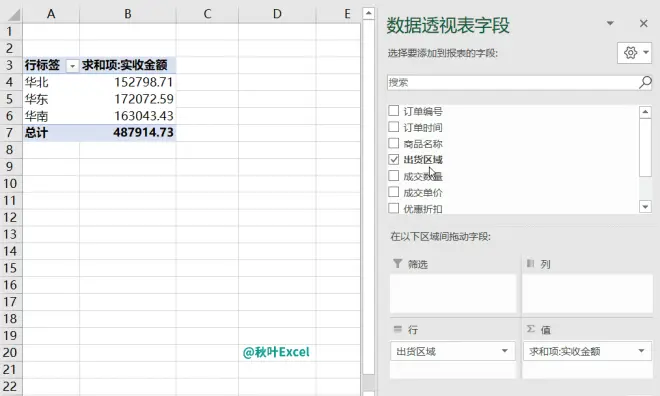660x396 pixels.
Task: Tick the 商品名称 field checkbox
Action: pos(394,143)
